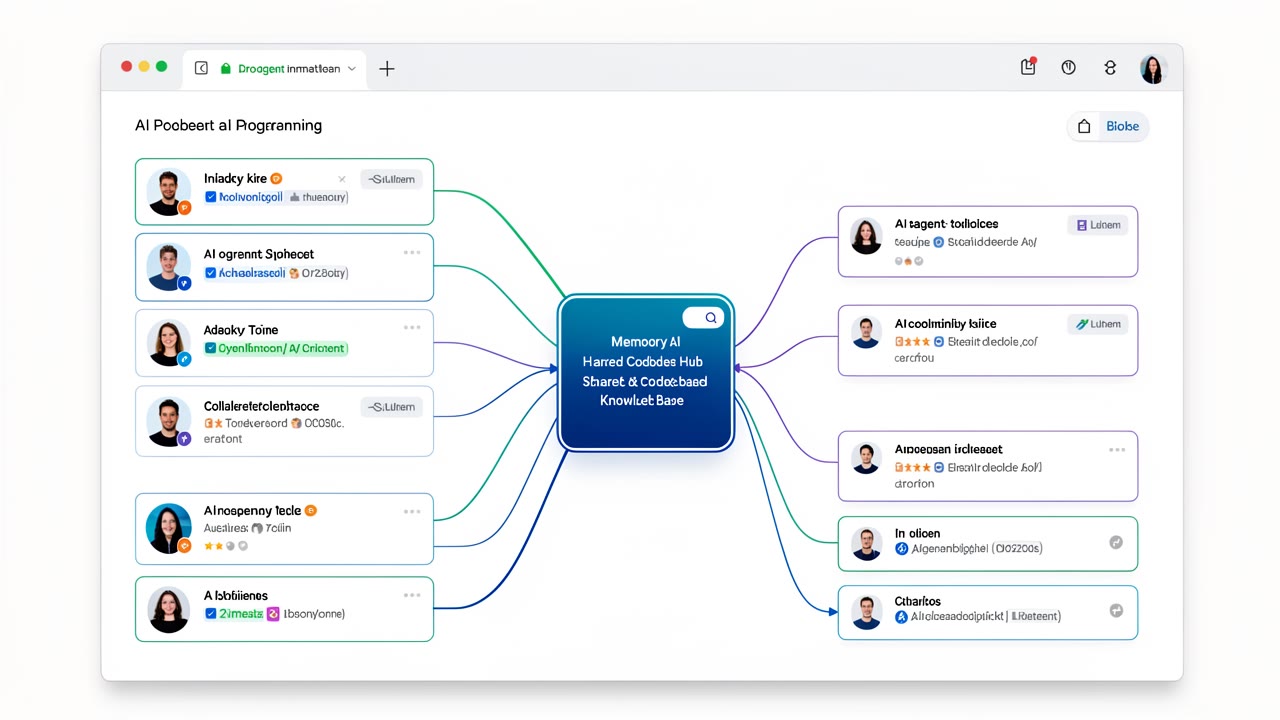The height and width of the screenshot is (720, 1280).
Task: Click the gray round icon on In olioen card
Action: (x=1116, y=542)
